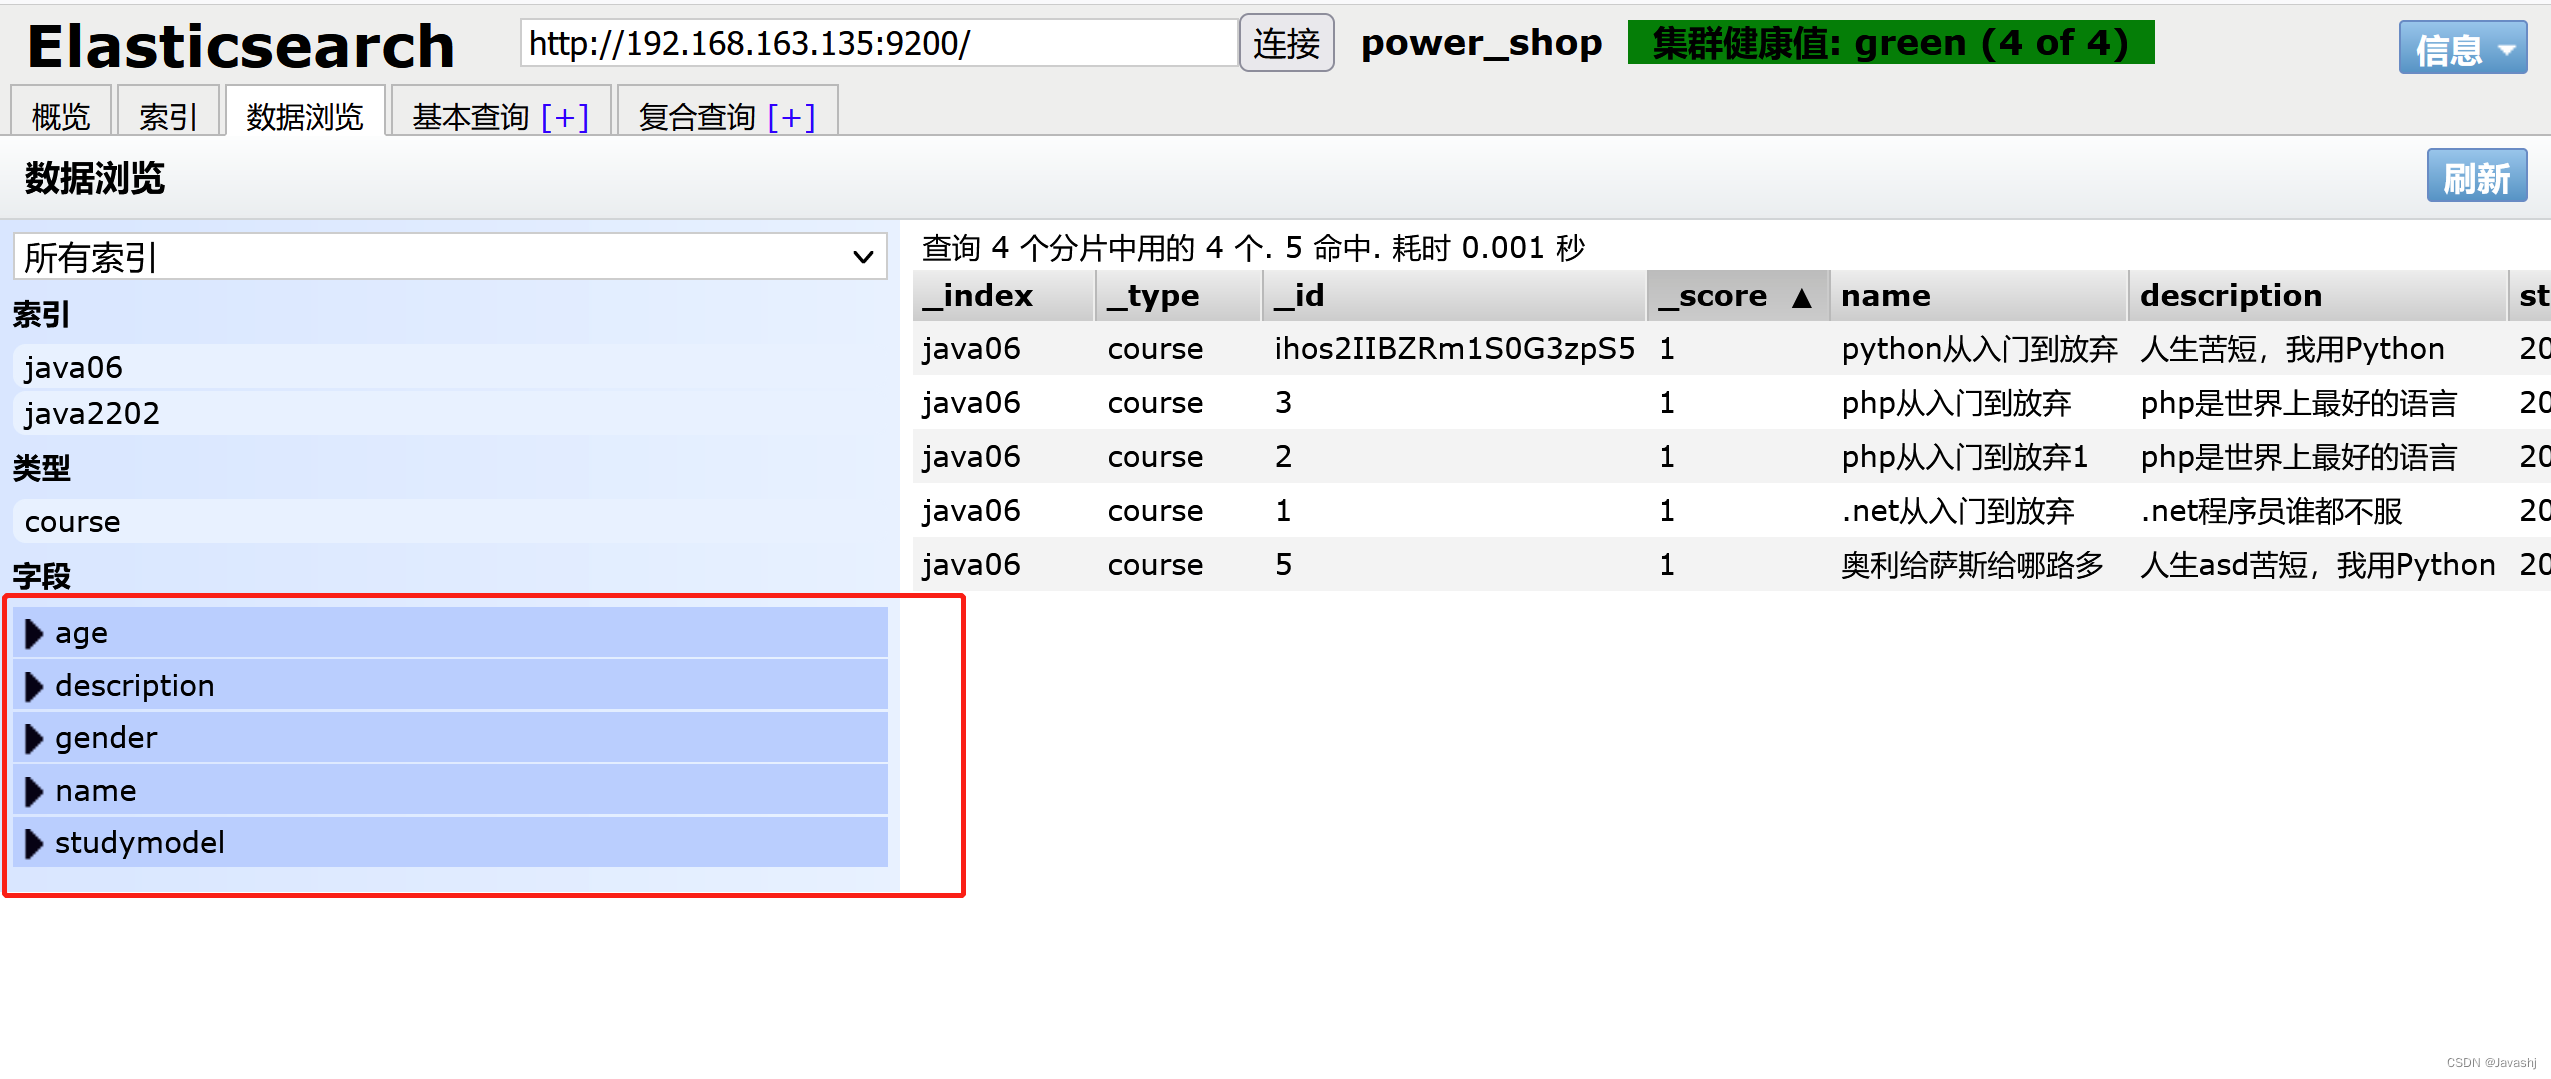Open the 复合查询 tab
This screenshot has height=1079, width=2551.
click(x=697, y=117)
